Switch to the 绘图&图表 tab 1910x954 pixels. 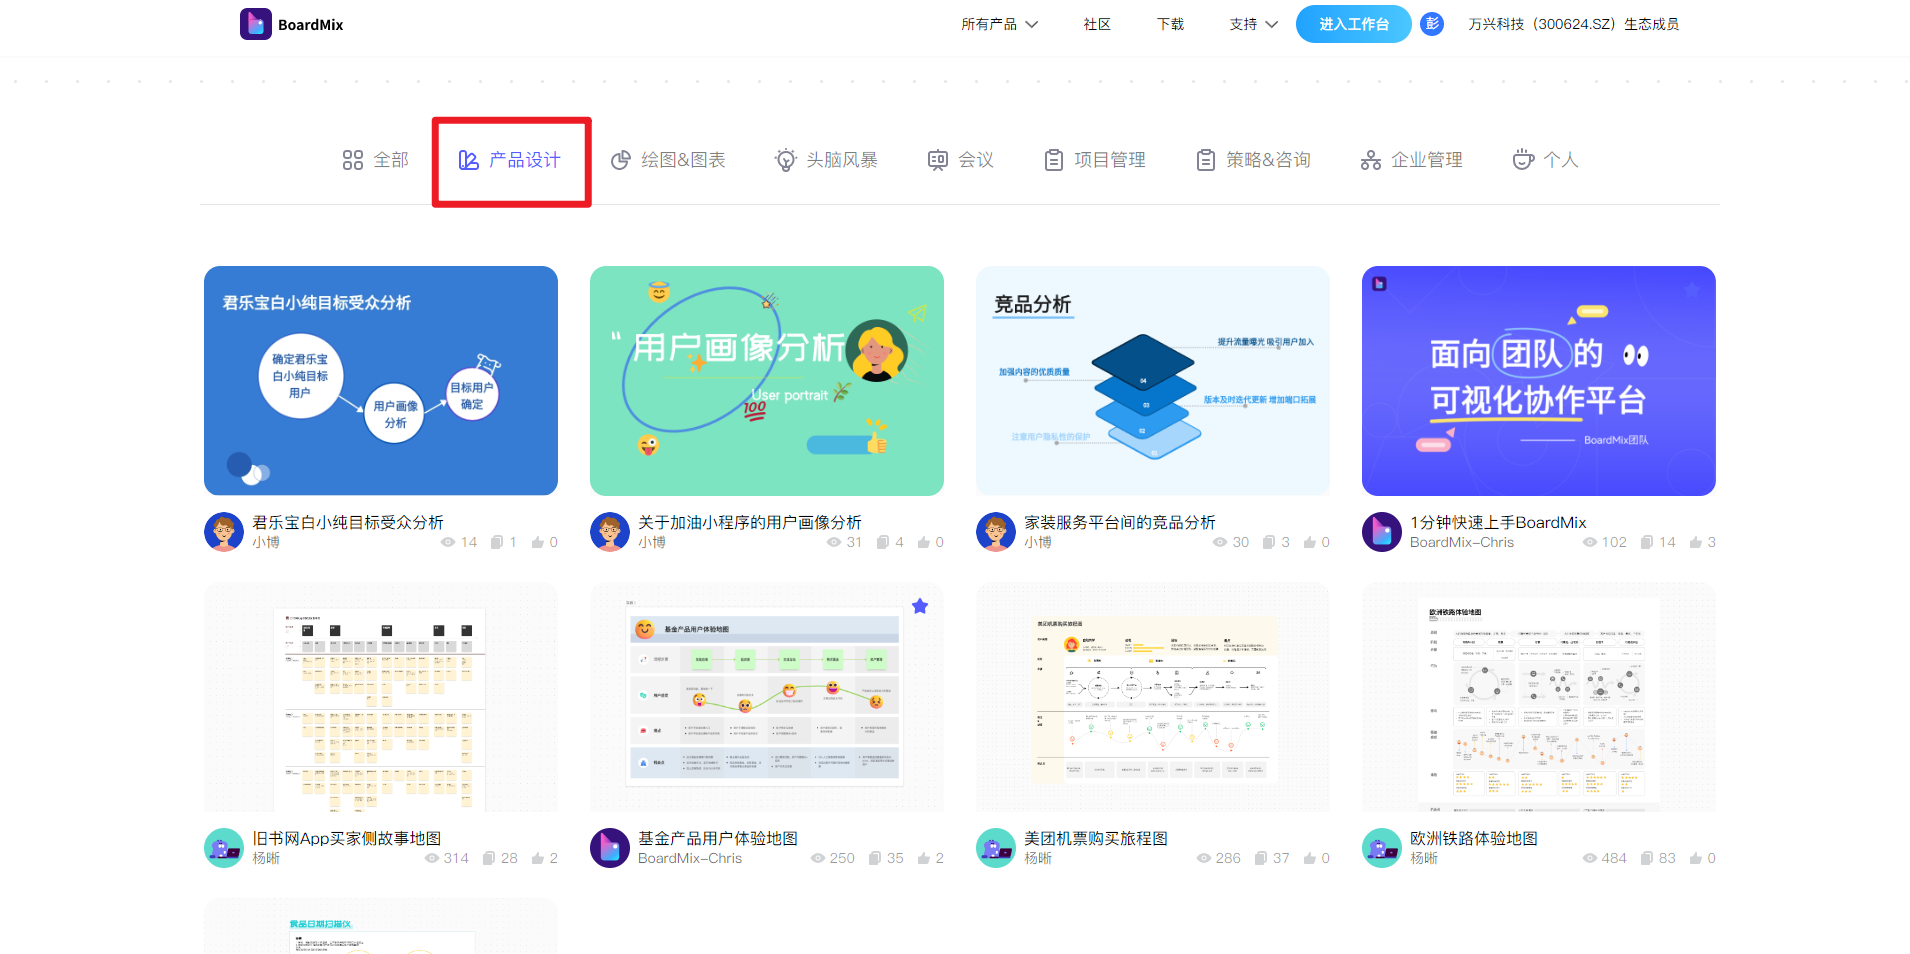[x=668, y=160]
